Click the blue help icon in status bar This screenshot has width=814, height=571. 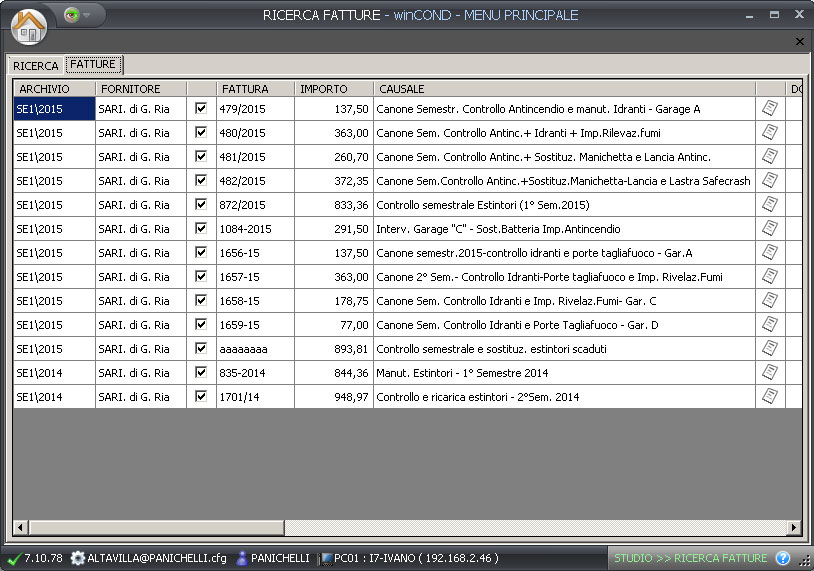pos(783,558)
